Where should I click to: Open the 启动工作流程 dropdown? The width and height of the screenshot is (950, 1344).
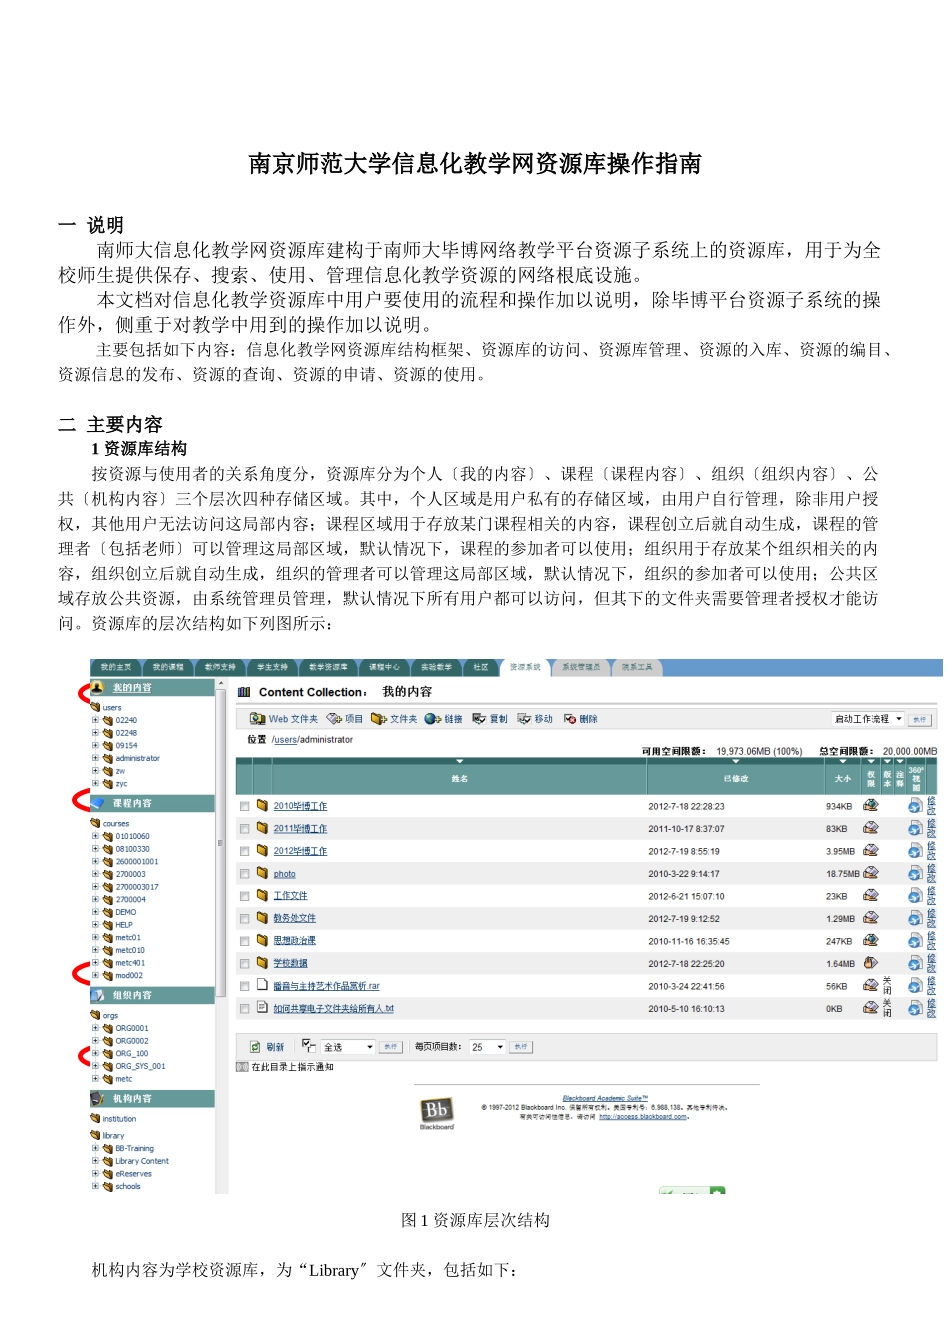coord(867,719)
